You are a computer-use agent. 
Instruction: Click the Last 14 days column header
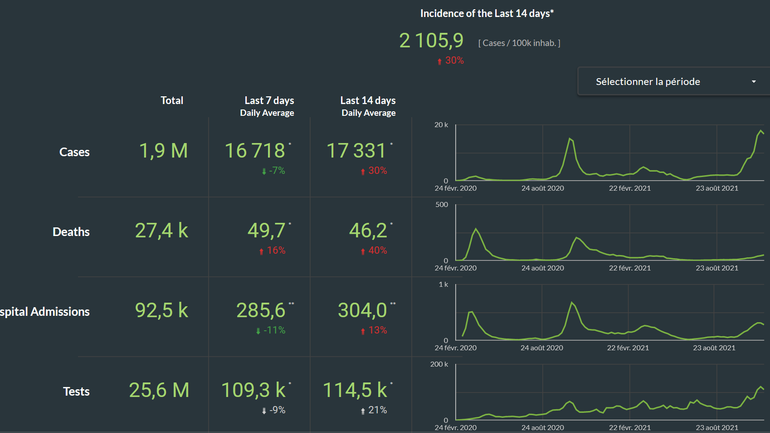(368, 100)
